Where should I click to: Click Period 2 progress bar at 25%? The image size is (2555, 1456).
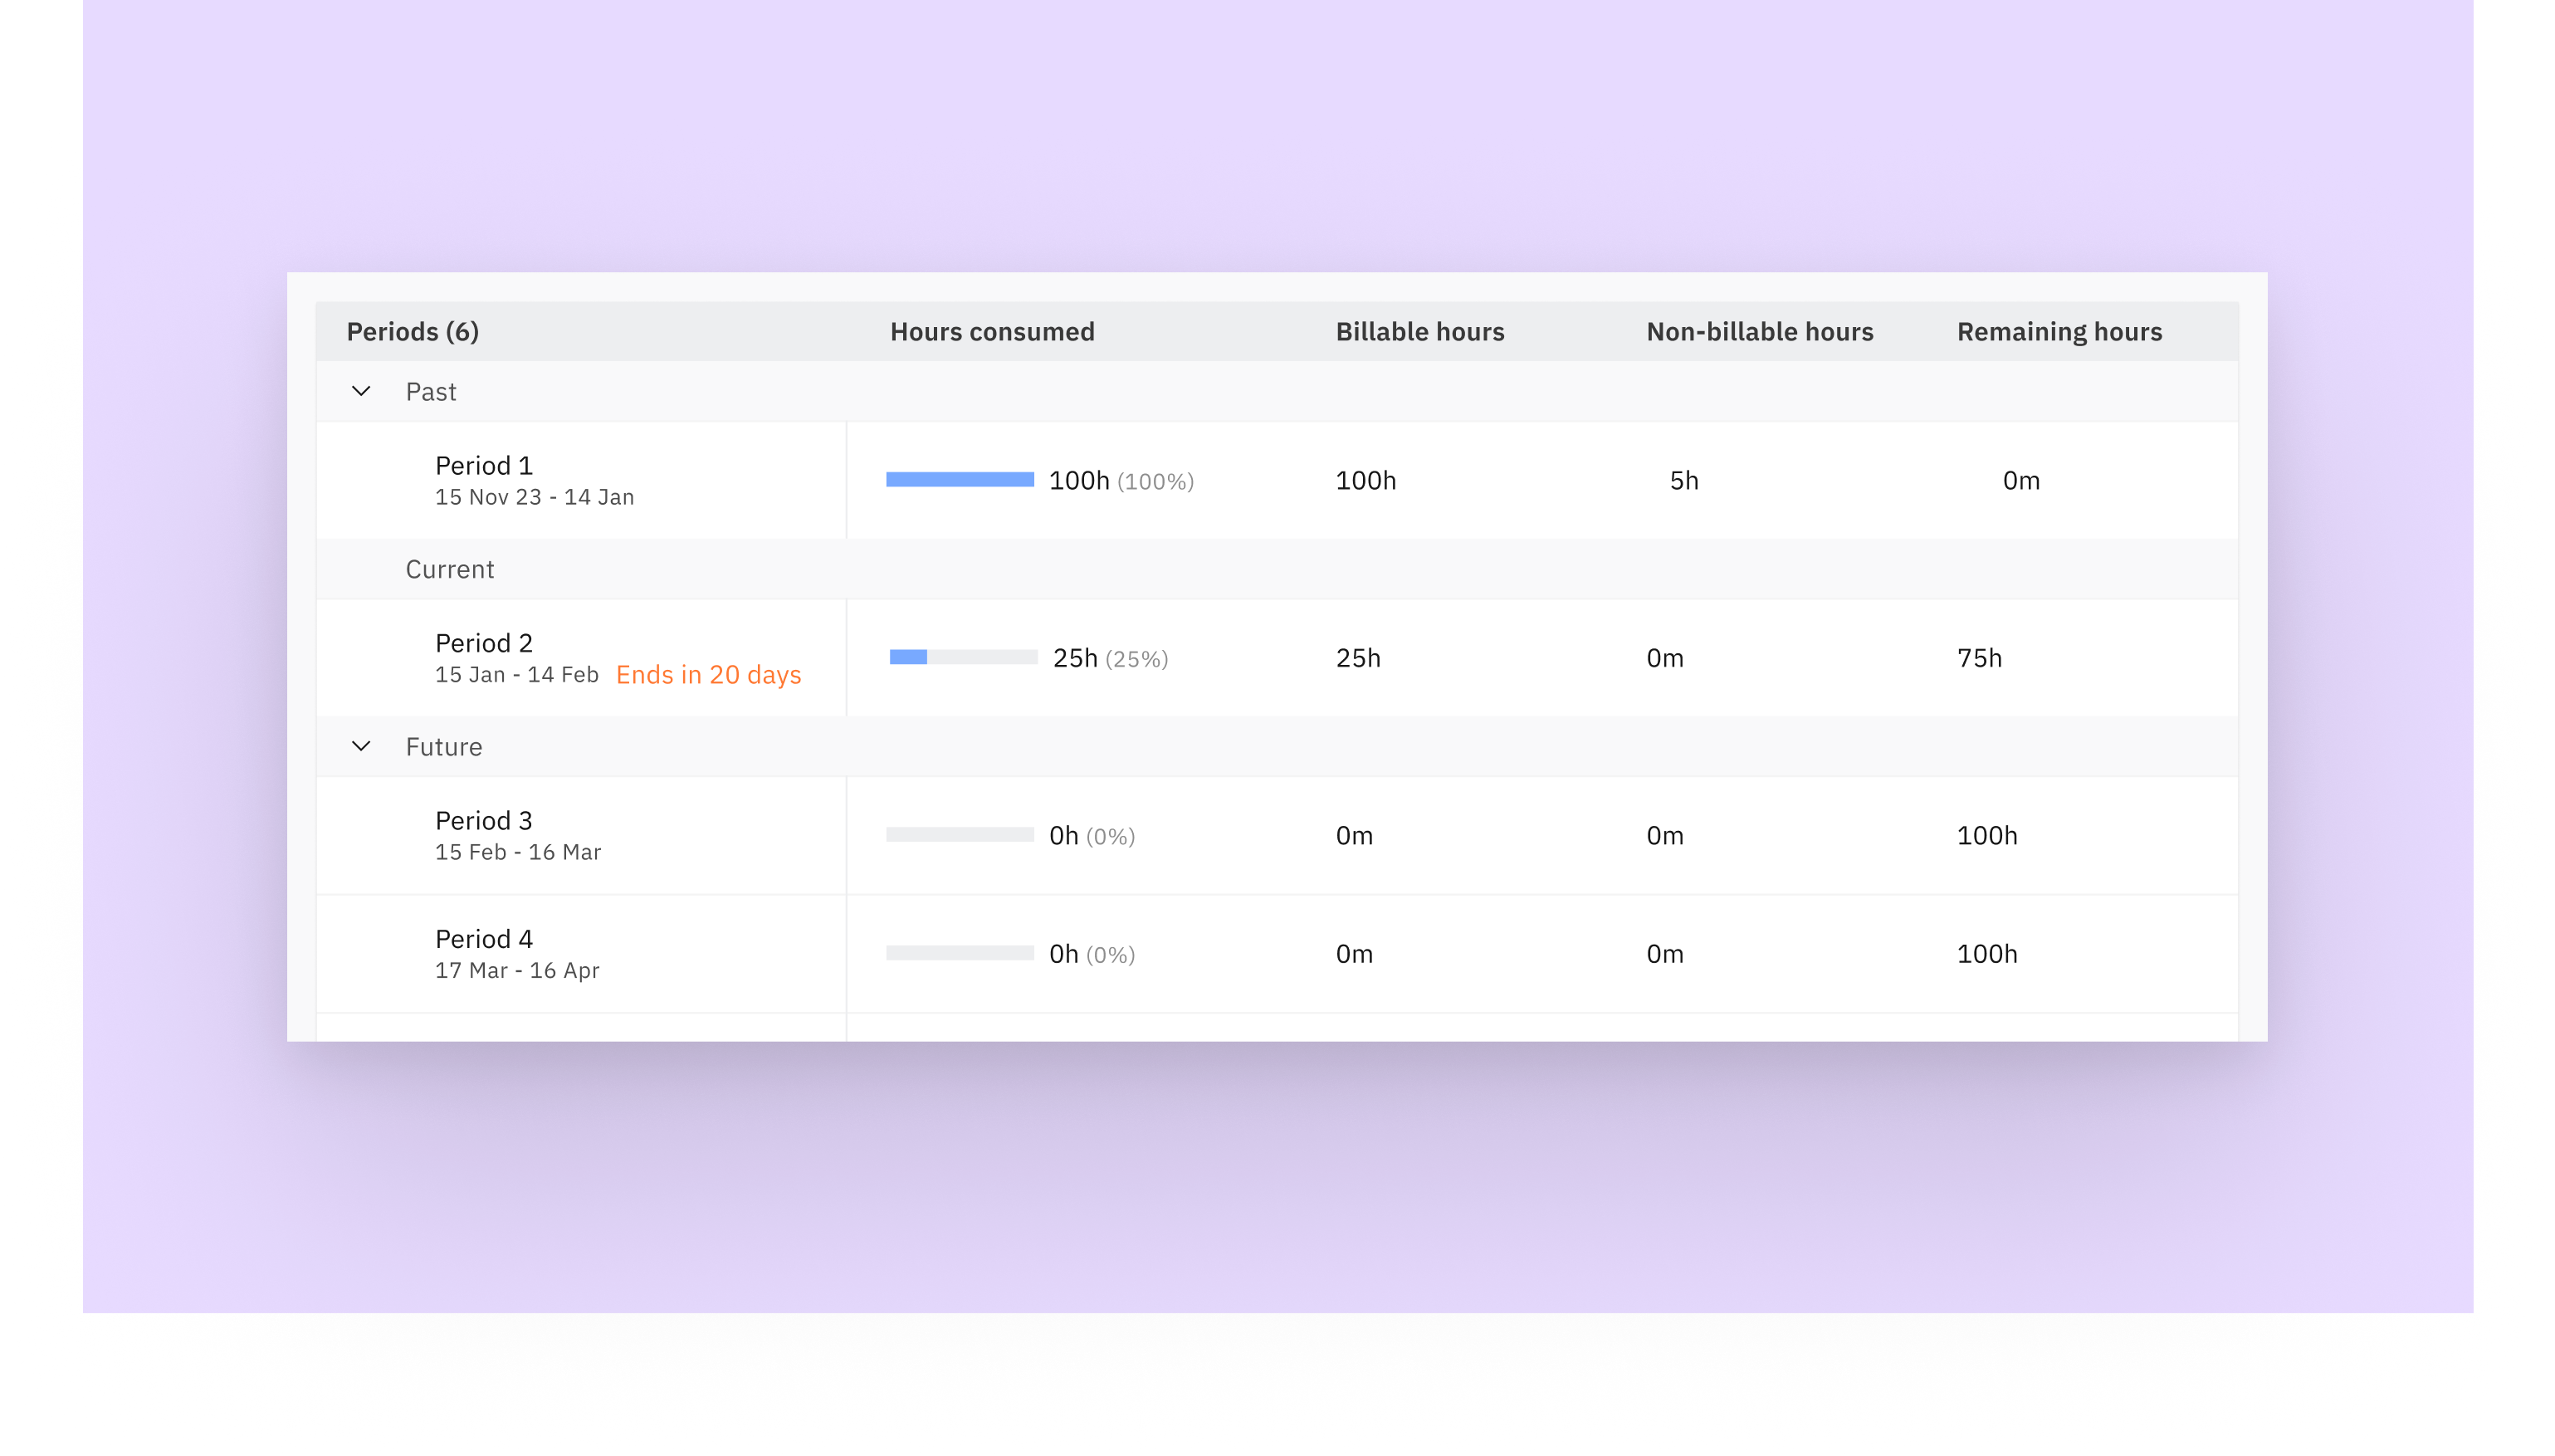[908, 658]
